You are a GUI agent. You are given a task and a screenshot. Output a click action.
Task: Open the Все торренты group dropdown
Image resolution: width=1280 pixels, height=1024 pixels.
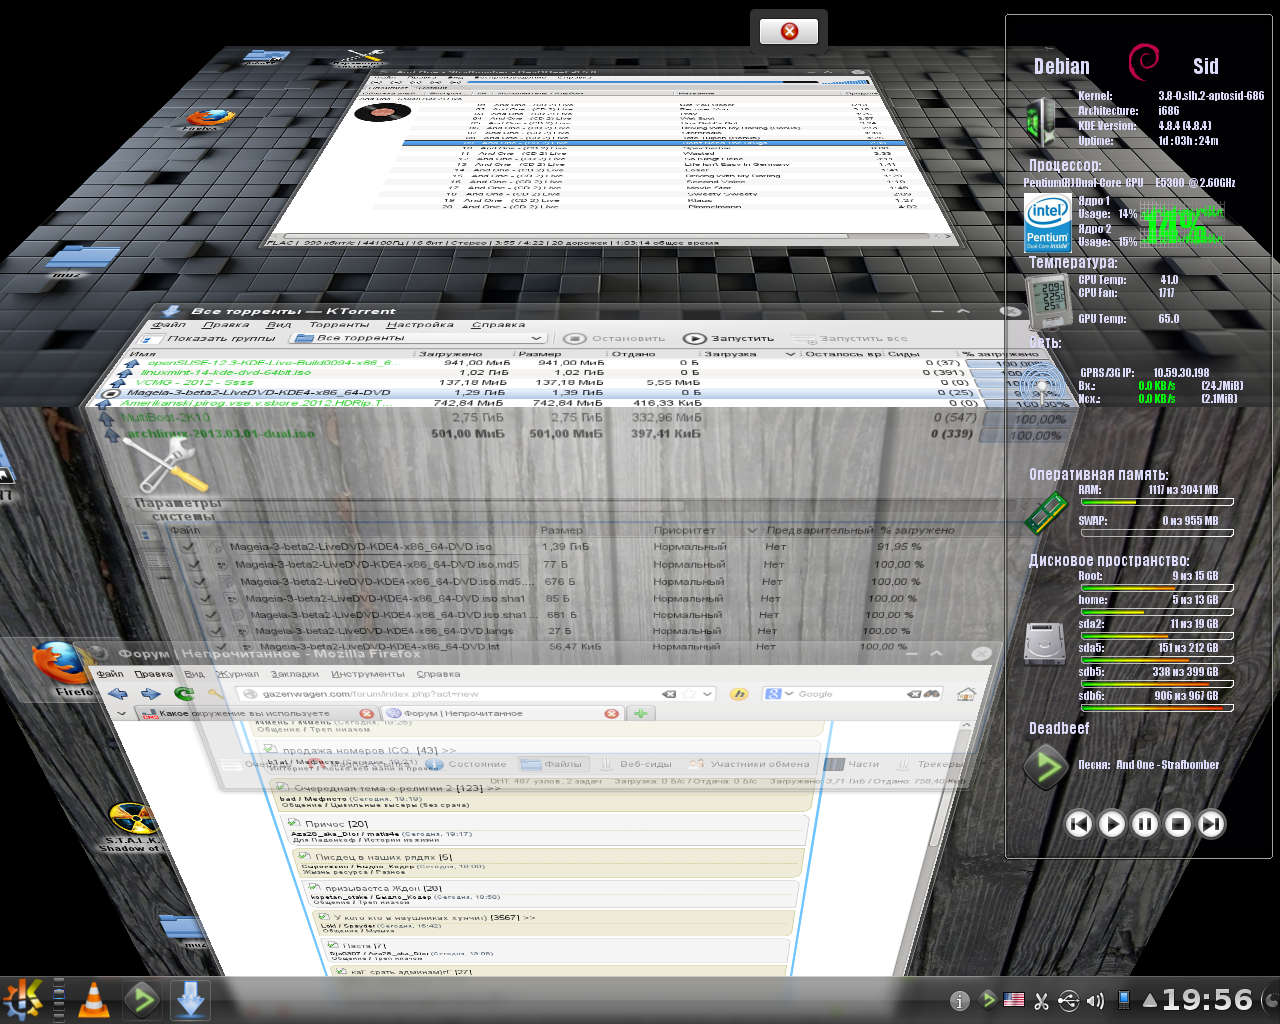coord(418,338)
